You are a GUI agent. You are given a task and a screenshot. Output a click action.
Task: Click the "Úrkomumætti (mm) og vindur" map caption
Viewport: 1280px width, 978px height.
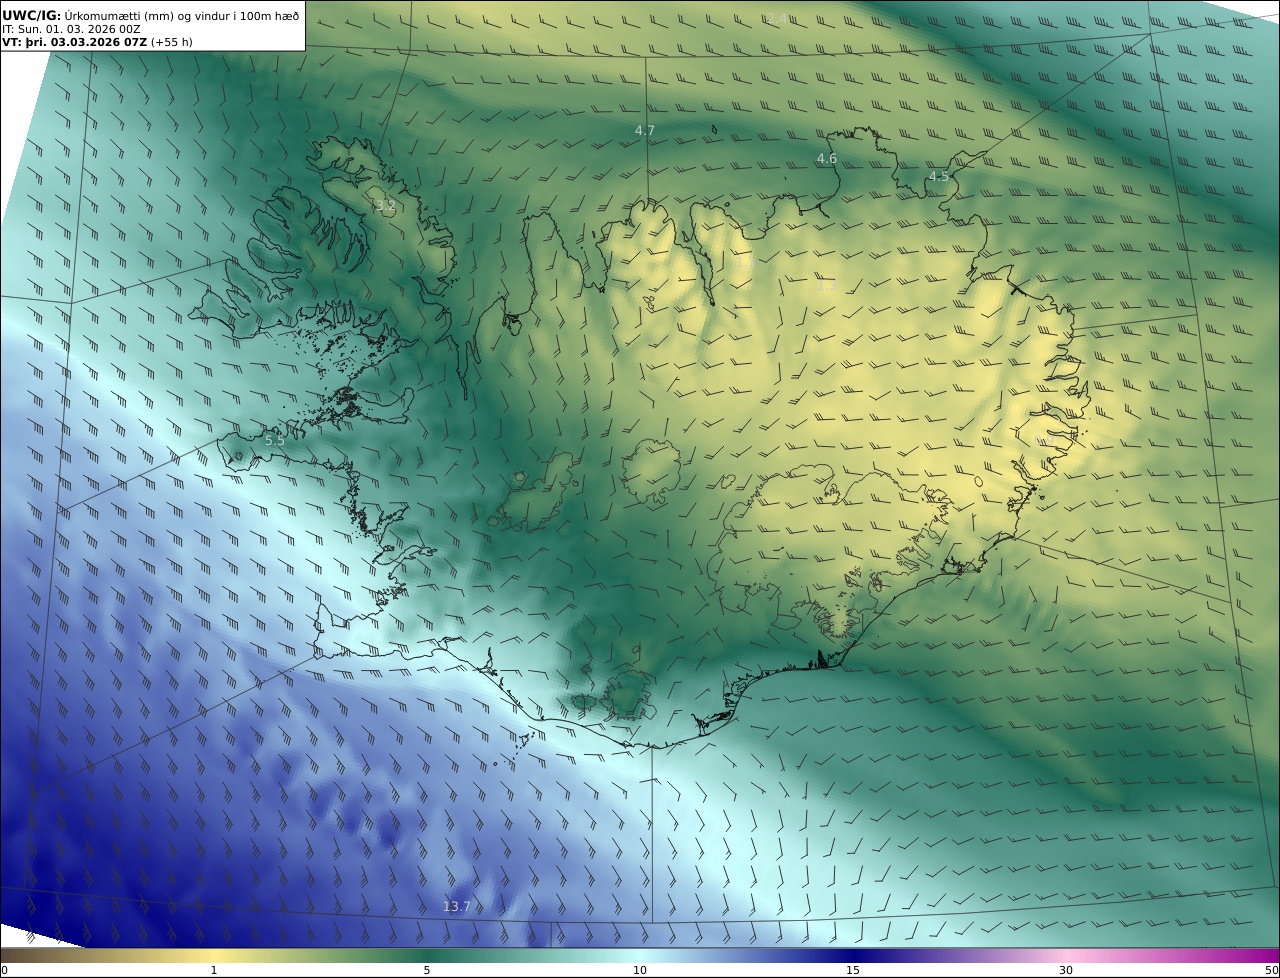tap(181, 15)
